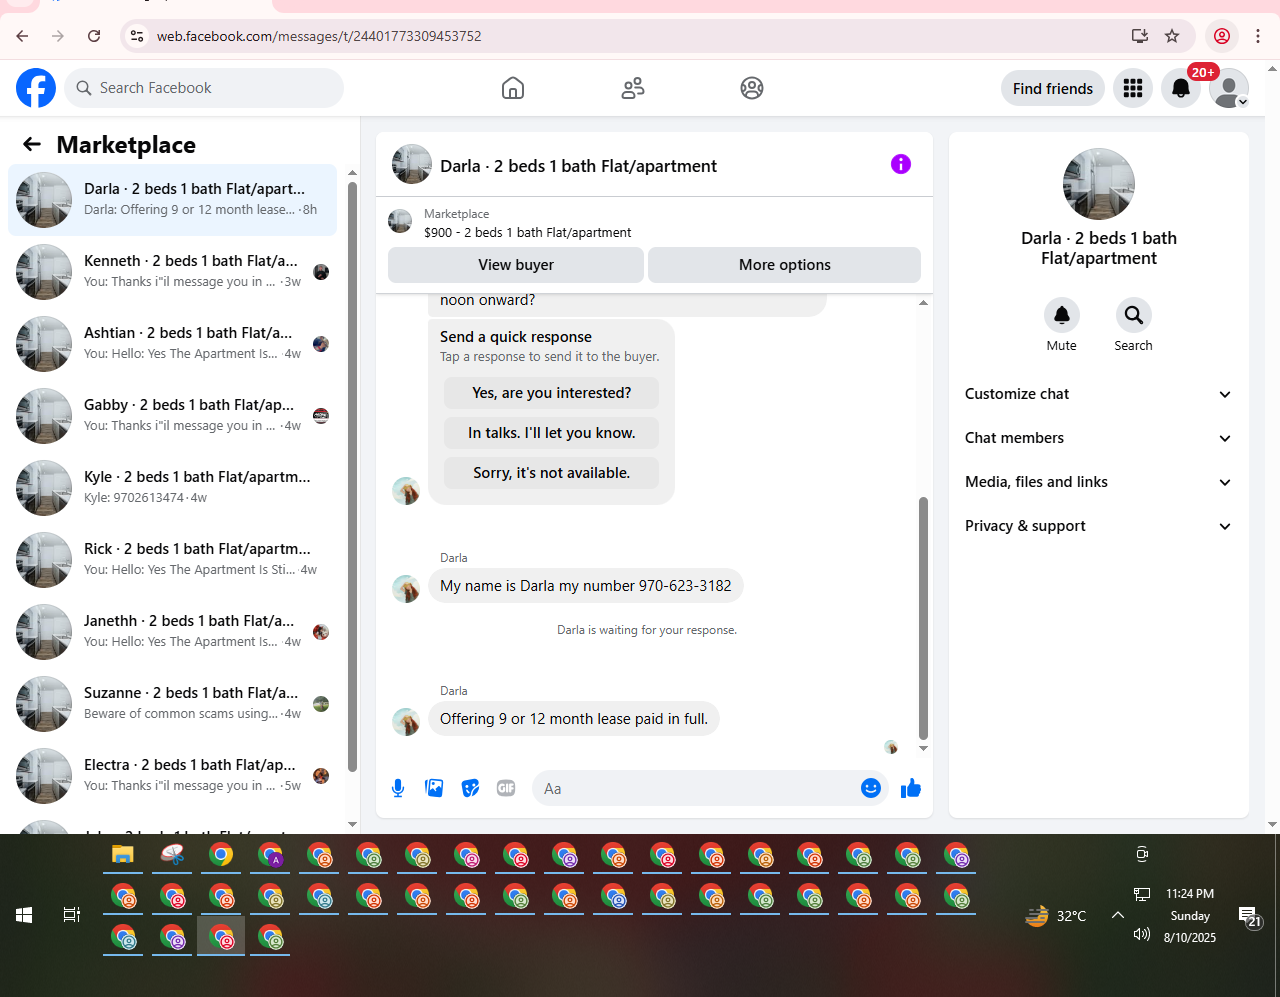This screenshot has width=1280, height=997.
Task: Open Task View in the taskbar
Action: click(x=72, y=915)
